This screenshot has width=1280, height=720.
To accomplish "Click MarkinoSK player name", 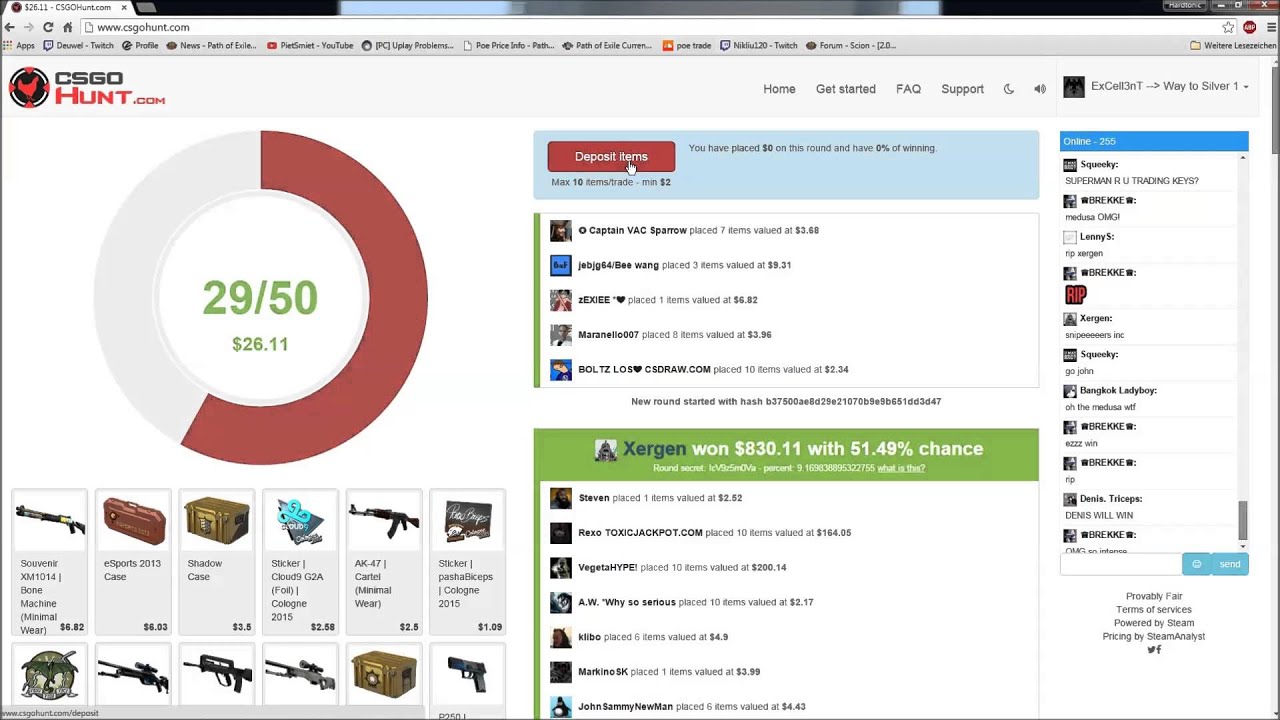I will point(603,672).
